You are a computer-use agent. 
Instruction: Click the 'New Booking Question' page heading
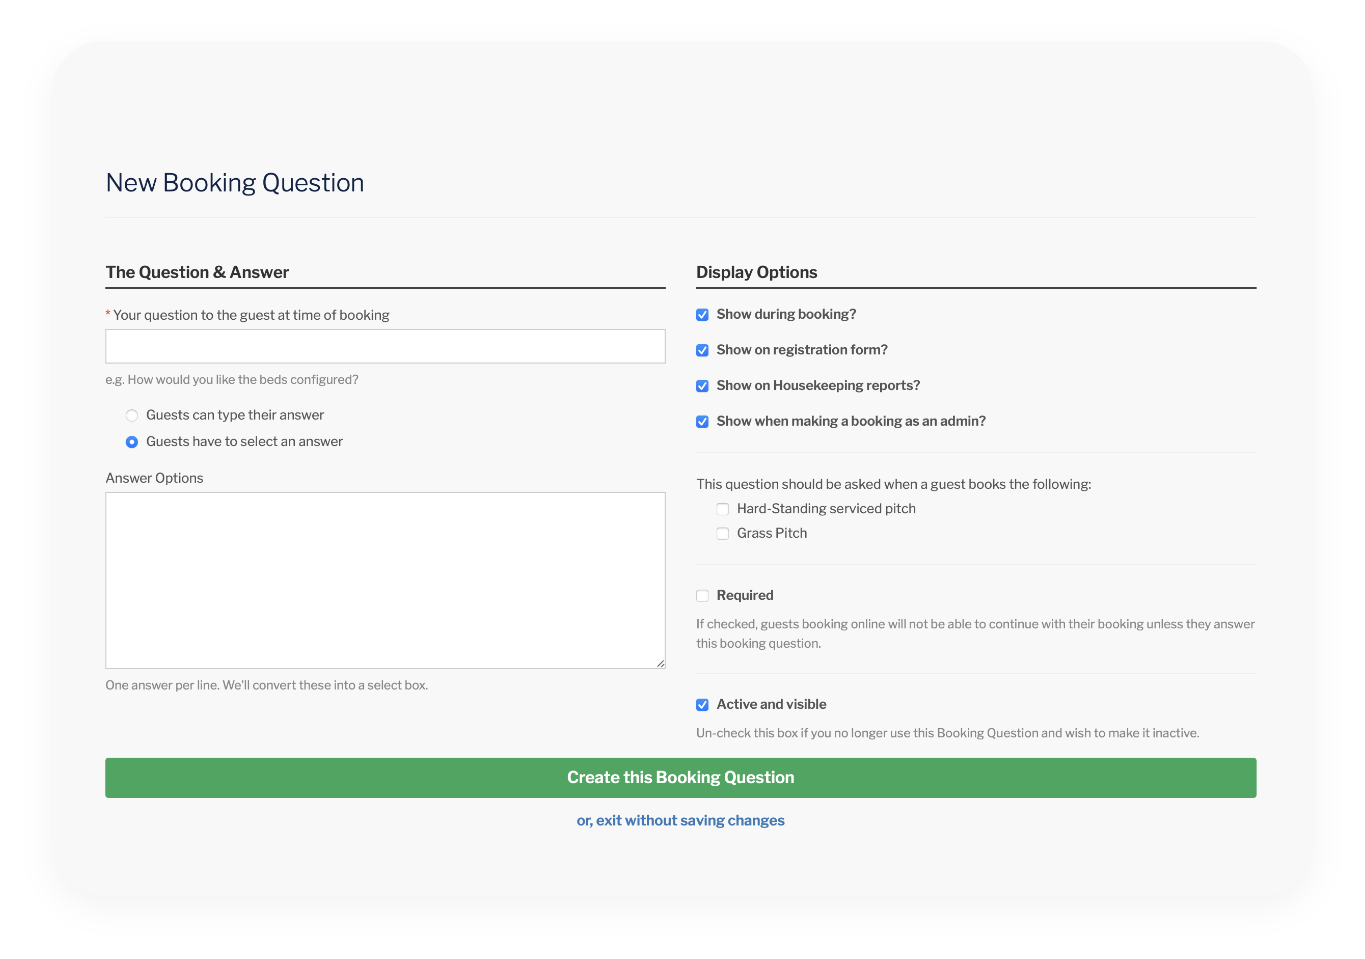pos(235,183)
